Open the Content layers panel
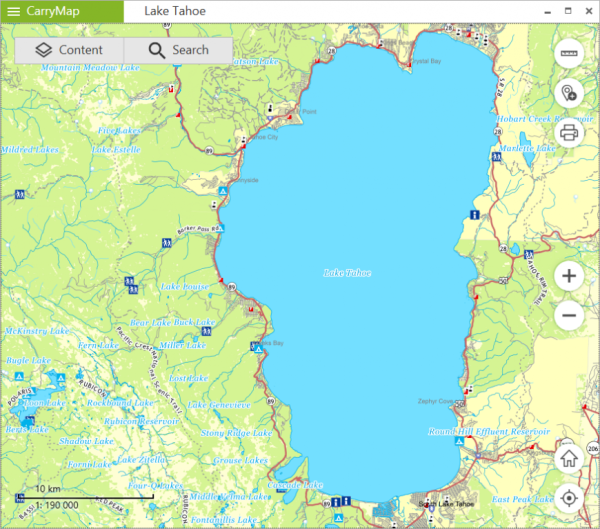600x529 pixels. (x=69, y=50)
